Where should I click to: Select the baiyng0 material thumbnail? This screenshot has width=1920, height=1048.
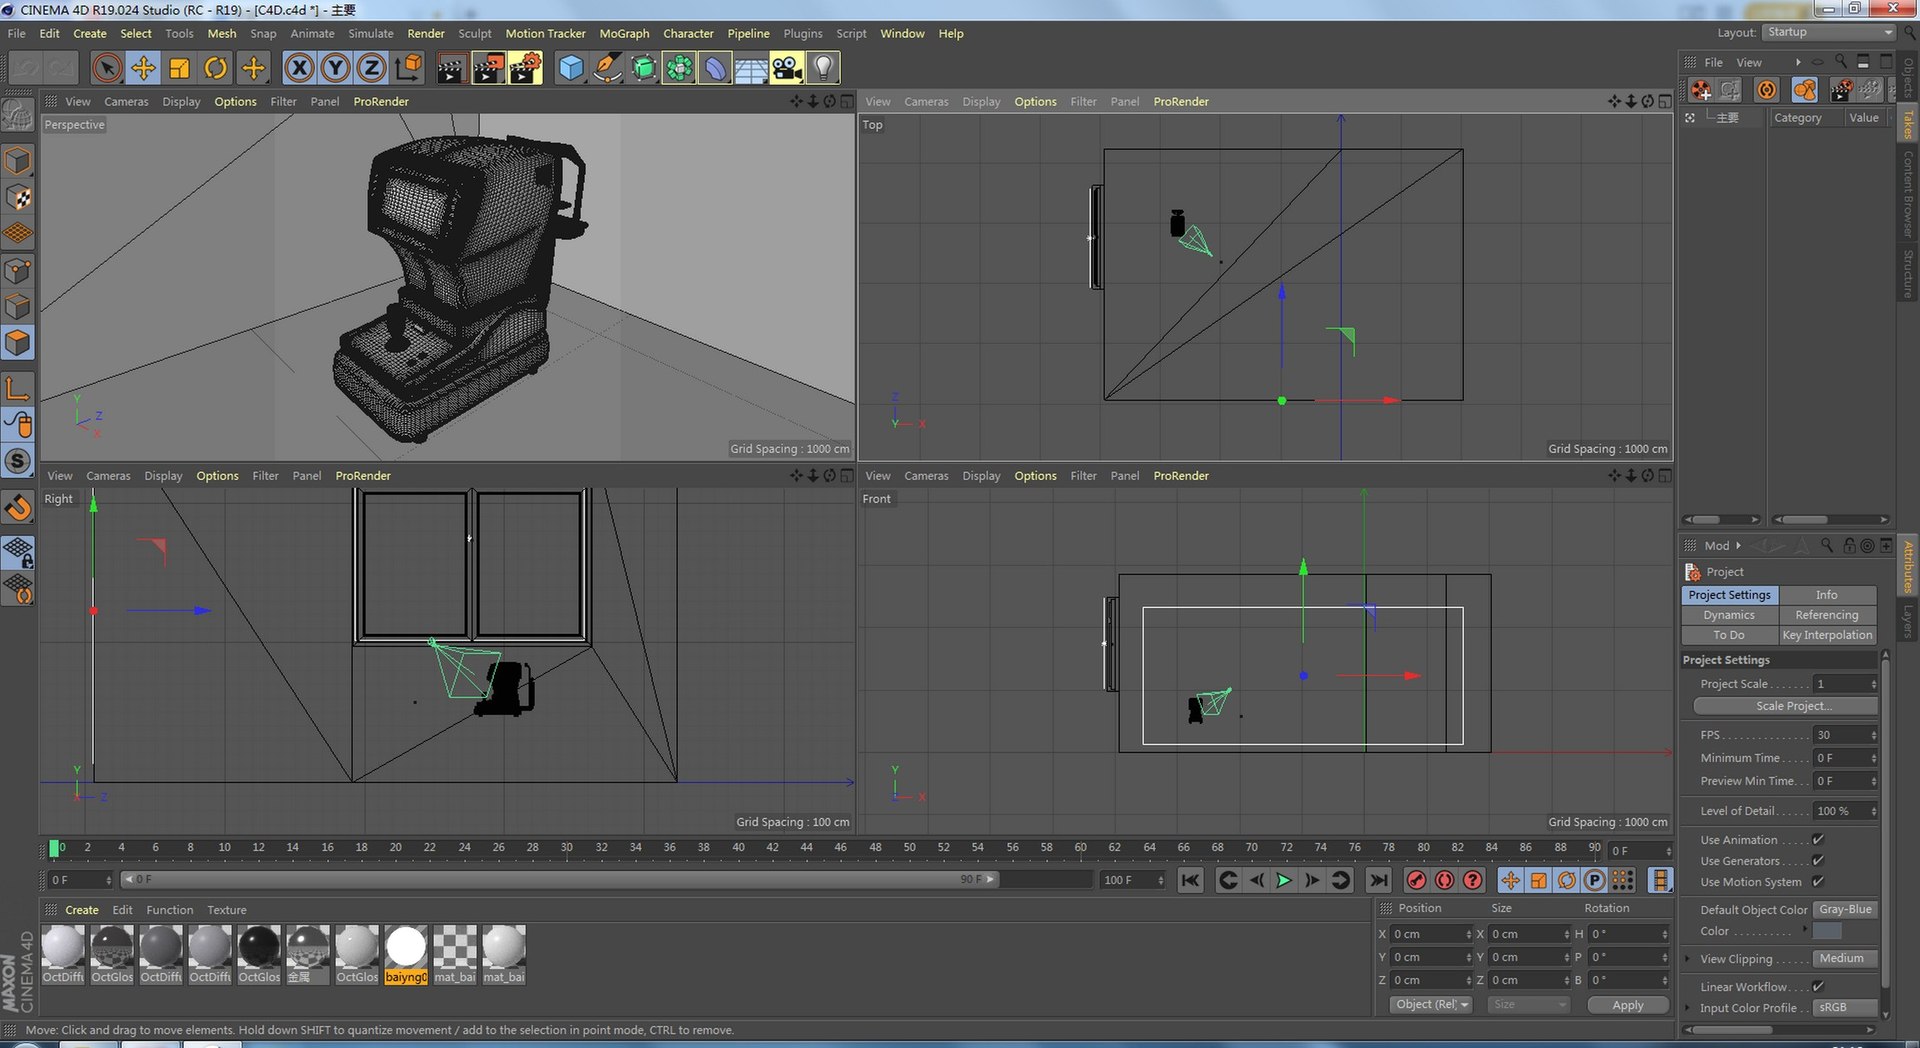coord(406,954)
